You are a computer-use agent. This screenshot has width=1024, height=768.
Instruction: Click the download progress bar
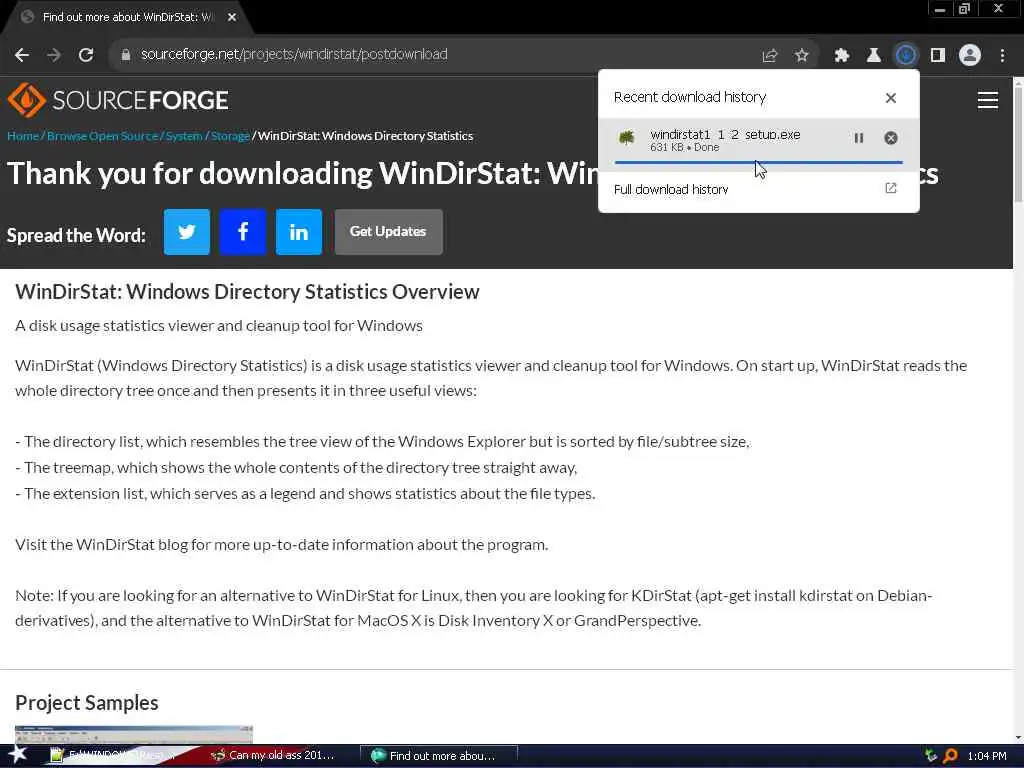(x=758, y=162)
